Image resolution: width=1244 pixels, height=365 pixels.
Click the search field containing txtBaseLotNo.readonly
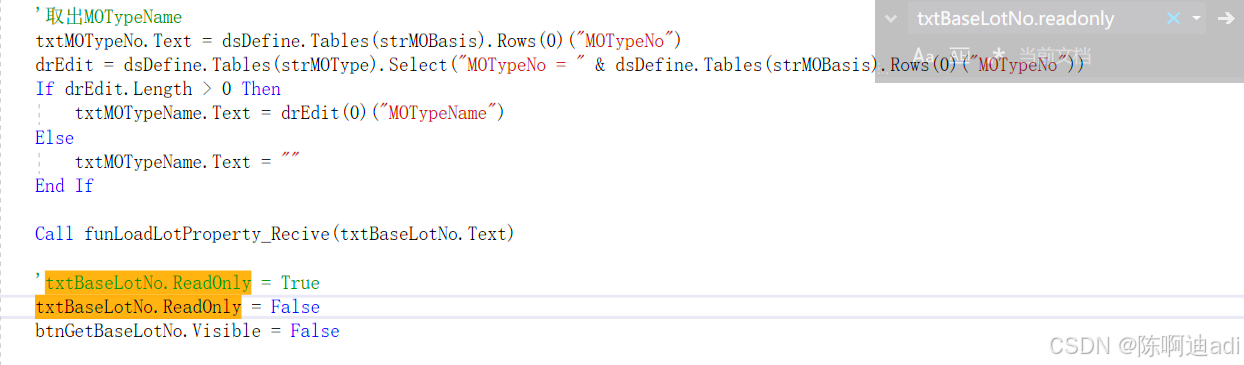click(1035, 18)
